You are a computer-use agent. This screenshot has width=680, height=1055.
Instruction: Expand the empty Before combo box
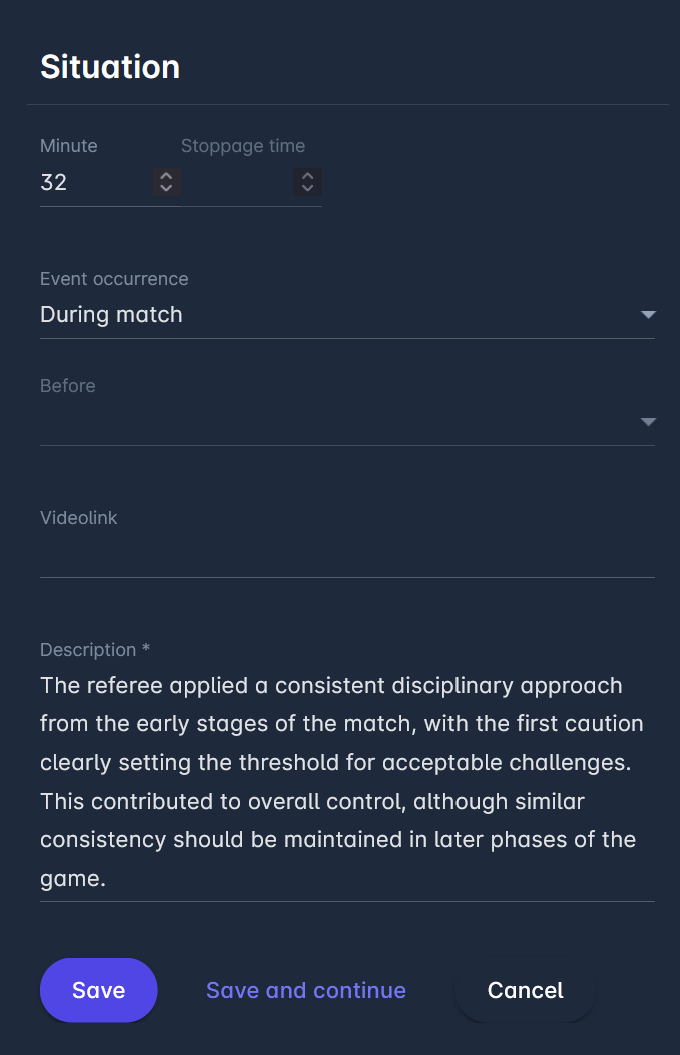point(330,422)
